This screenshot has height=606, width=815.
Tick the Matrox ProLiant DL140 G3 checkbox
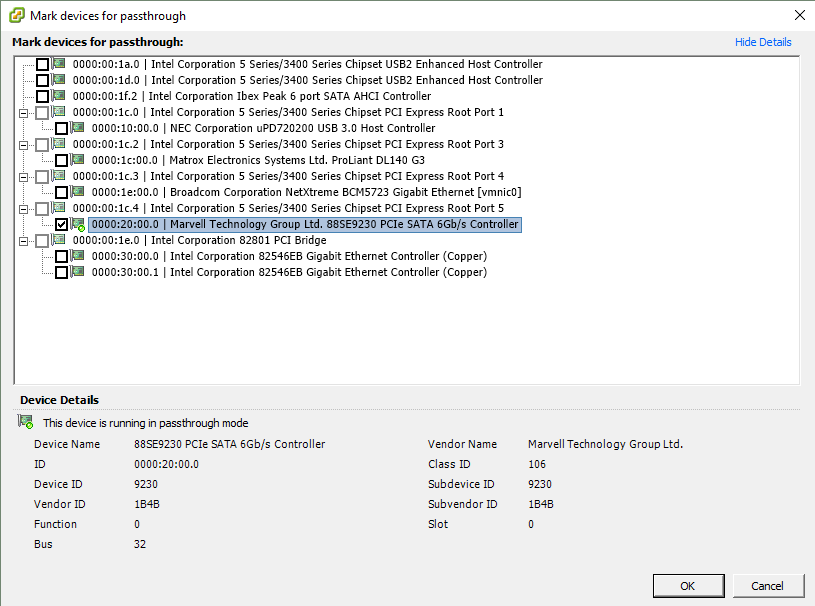pyautogui.click(x=61, y=161)
